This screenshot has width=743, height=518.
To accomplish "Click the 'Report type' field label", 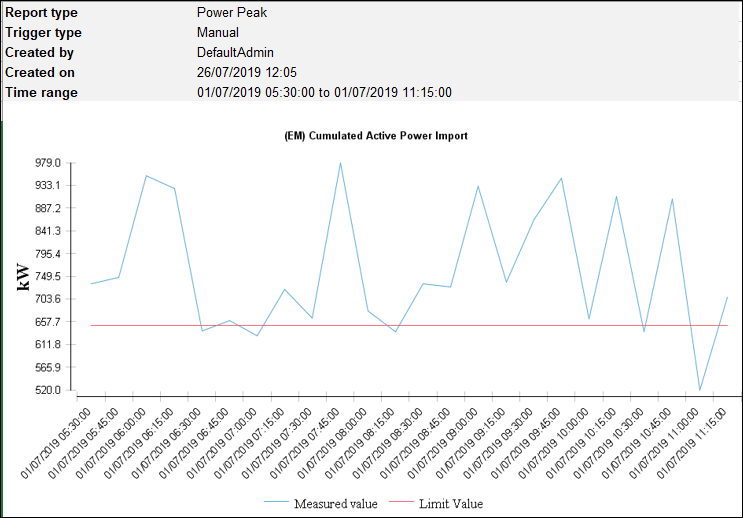I will [41, 13].
